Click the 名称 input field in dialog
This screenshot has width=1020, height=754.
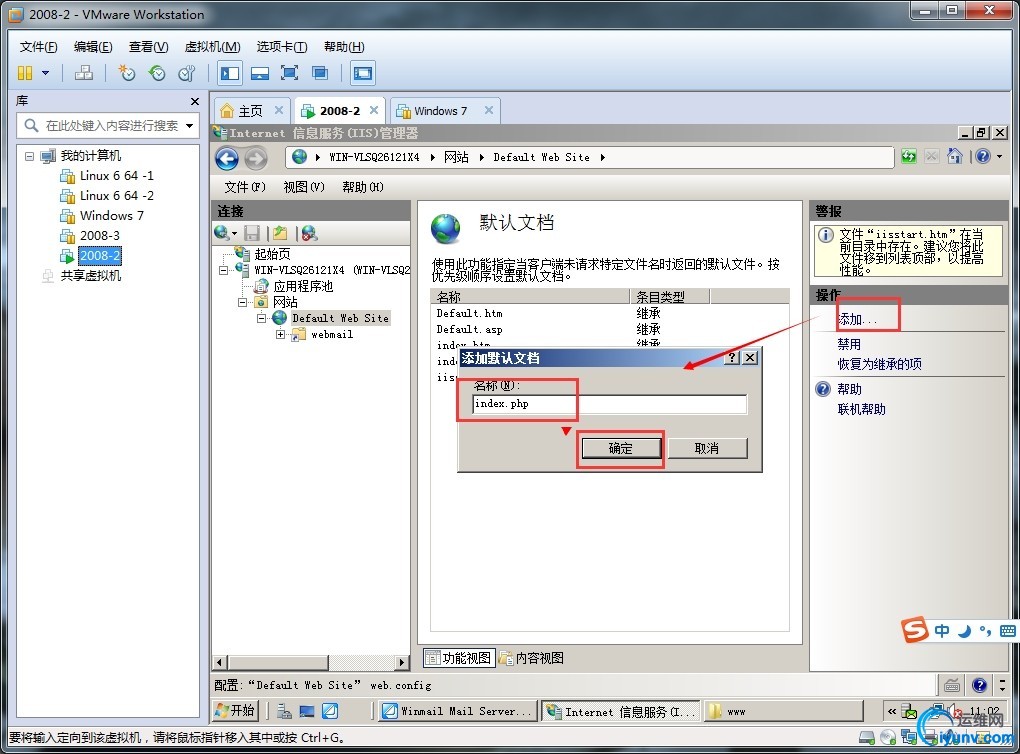pyautogui.click(x=610, y=404)
